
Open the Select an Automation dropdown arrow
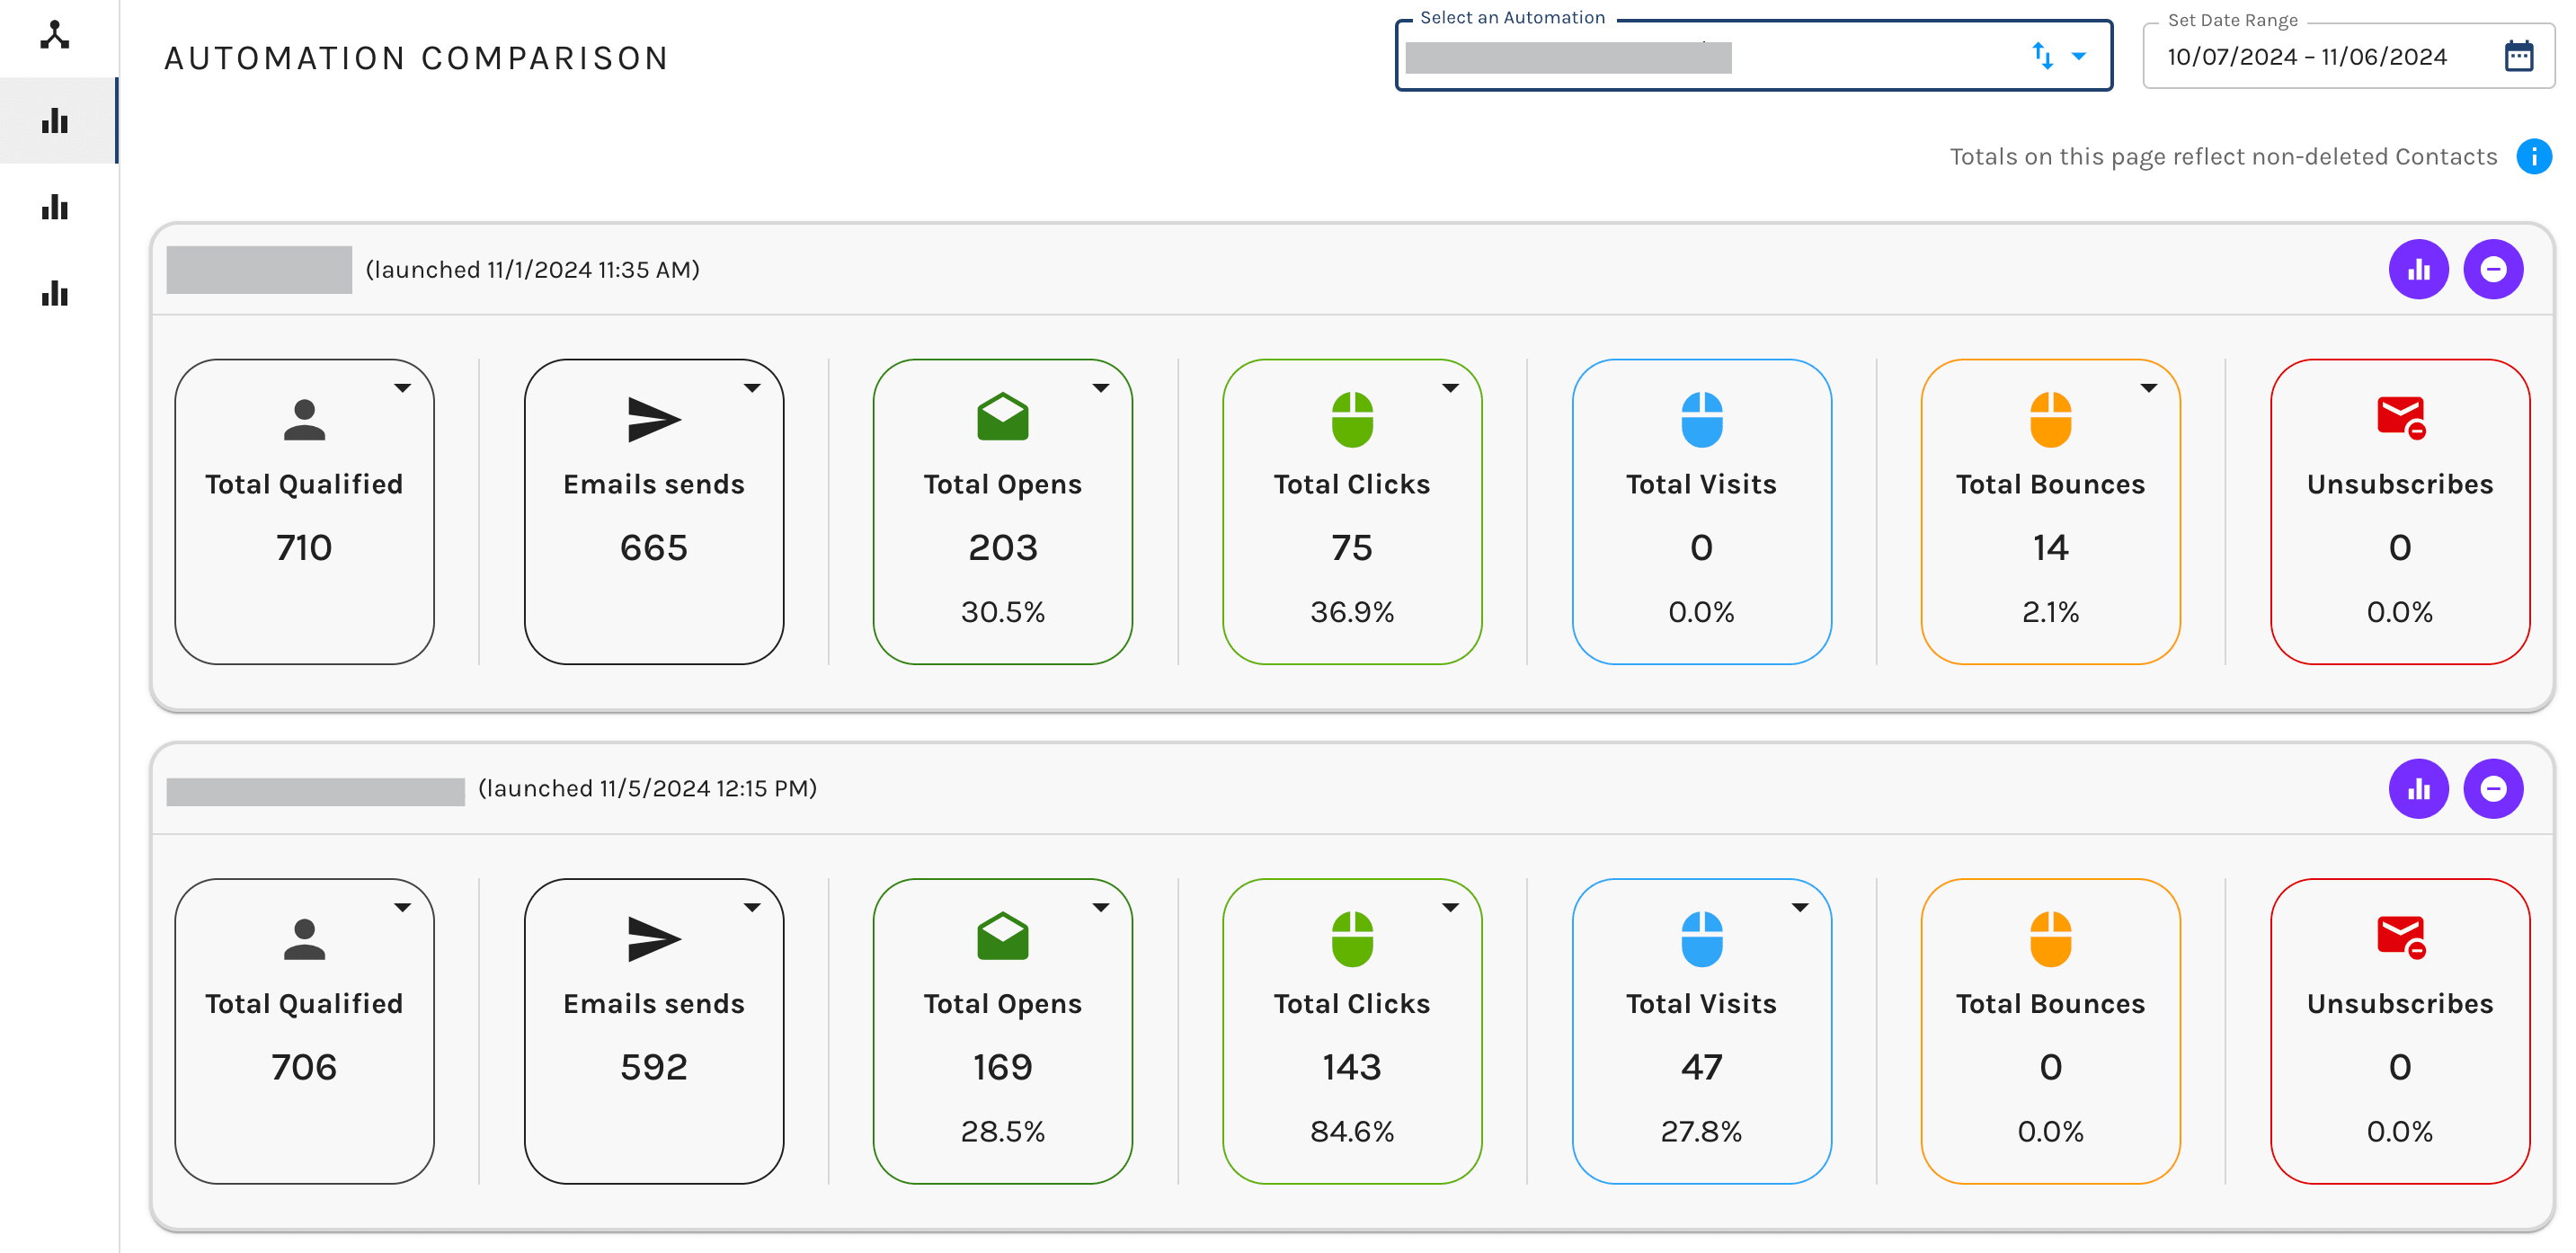2080,57
